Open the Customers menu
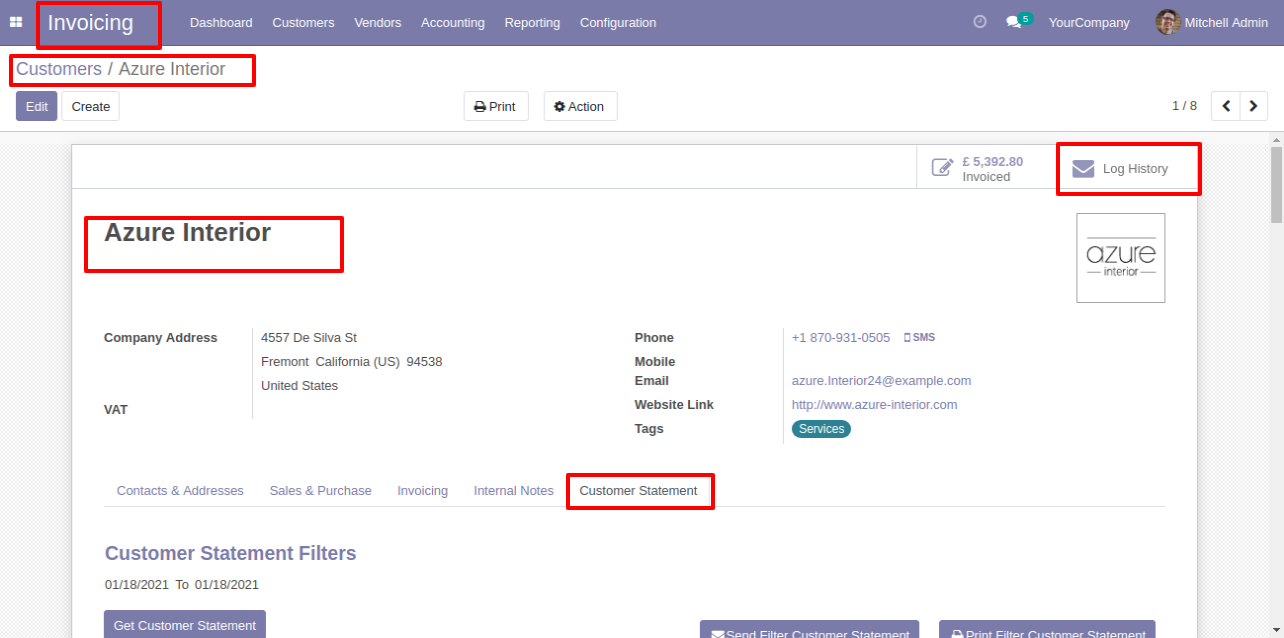This screenshot has width=1284, height=638. tap(303, 22)
